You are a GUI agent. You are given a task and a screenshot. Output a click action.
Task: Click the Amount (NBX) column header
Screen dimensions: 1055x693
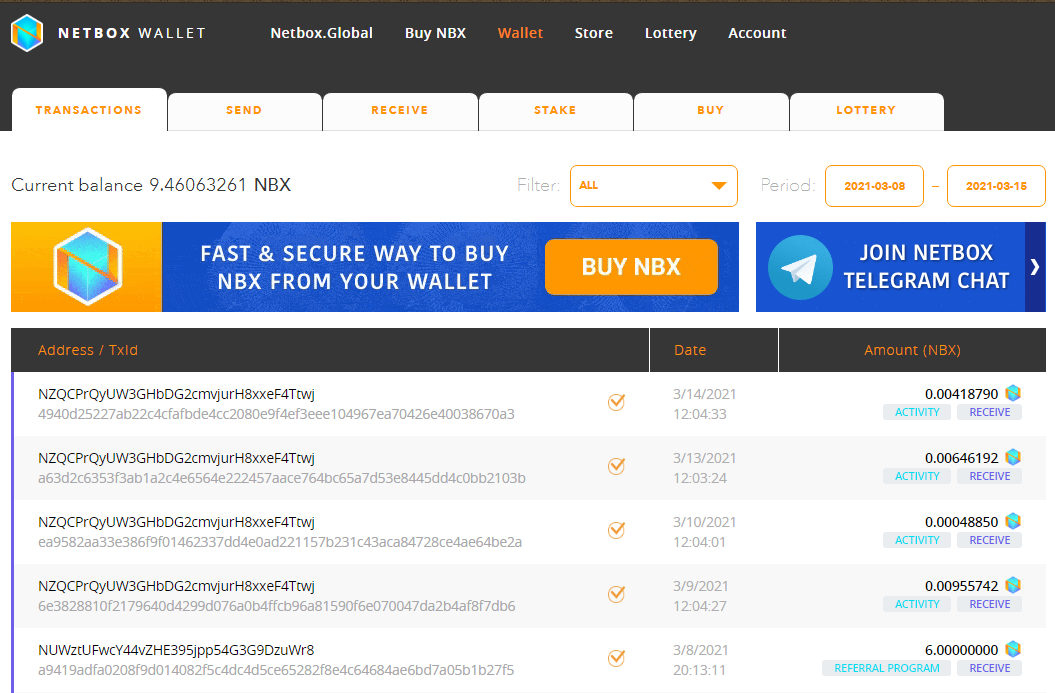pos(912,350)
